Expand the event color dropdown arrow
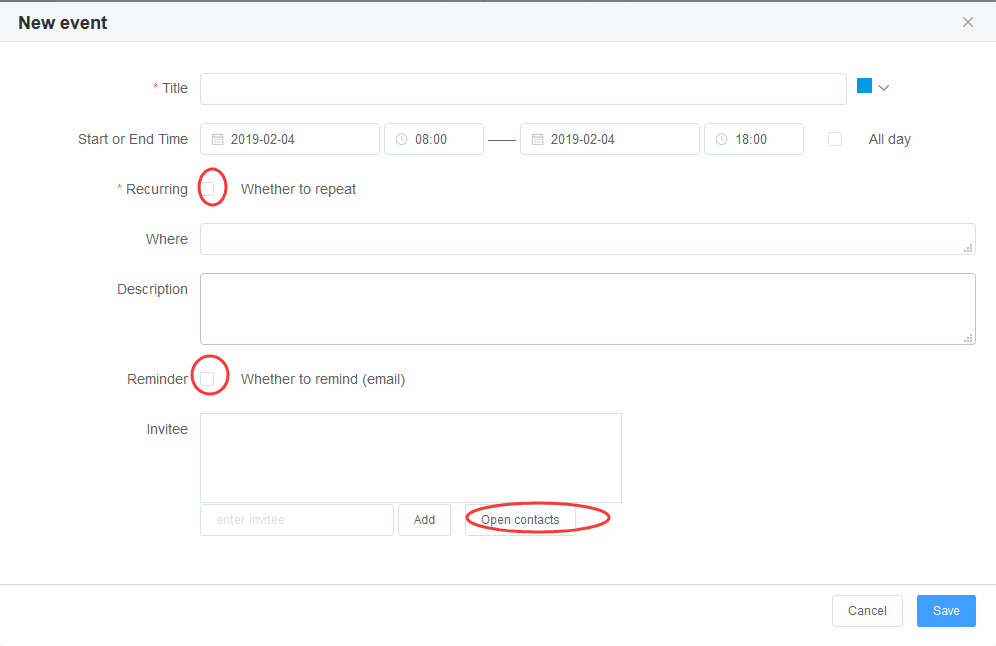Viewport: 996px width, 646px height. tap(884, 88)
